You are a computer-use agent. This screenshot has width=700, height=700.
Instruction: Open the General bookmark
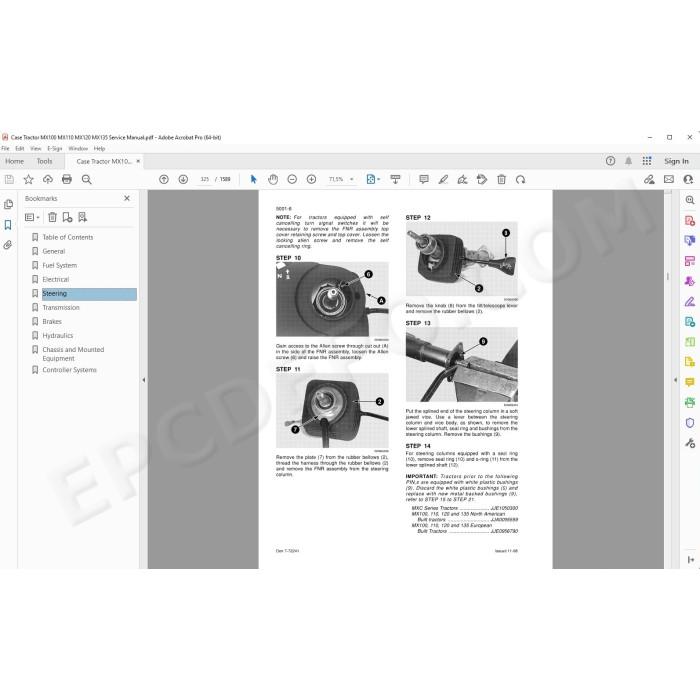point(54,251)
